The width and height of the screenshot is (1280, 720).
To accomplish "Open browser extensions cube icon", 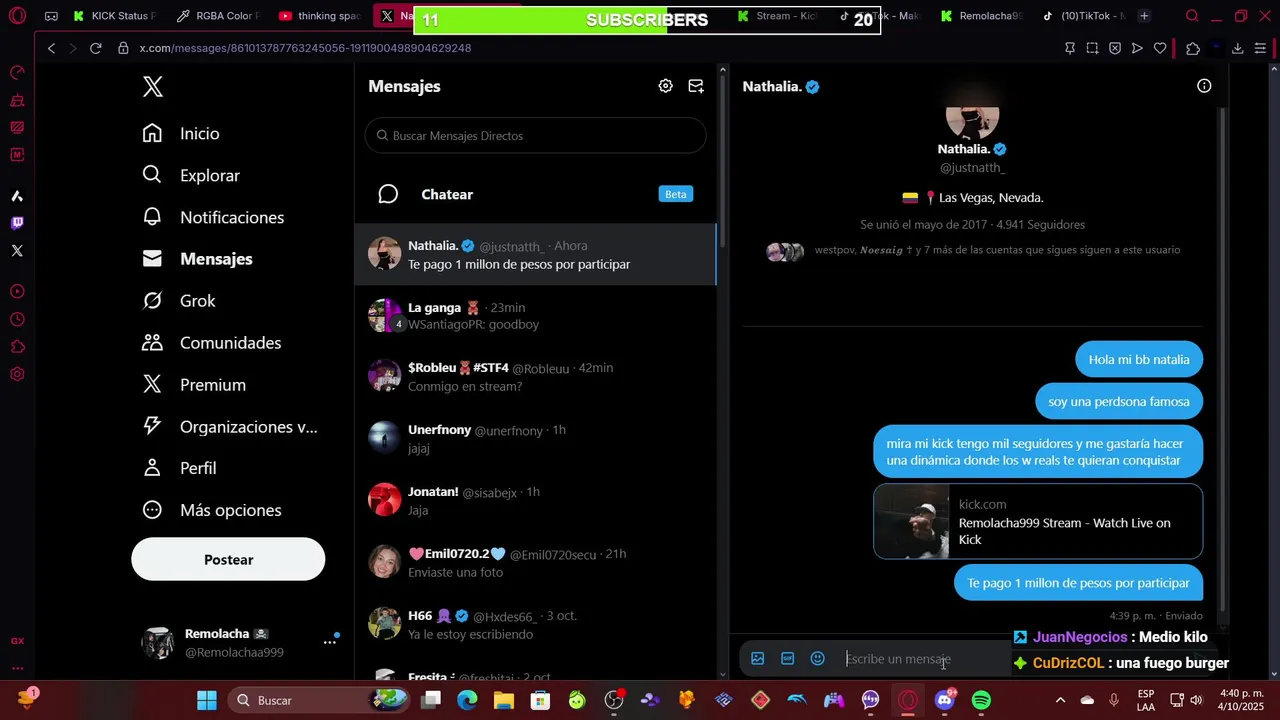I will pos(1193,48).
